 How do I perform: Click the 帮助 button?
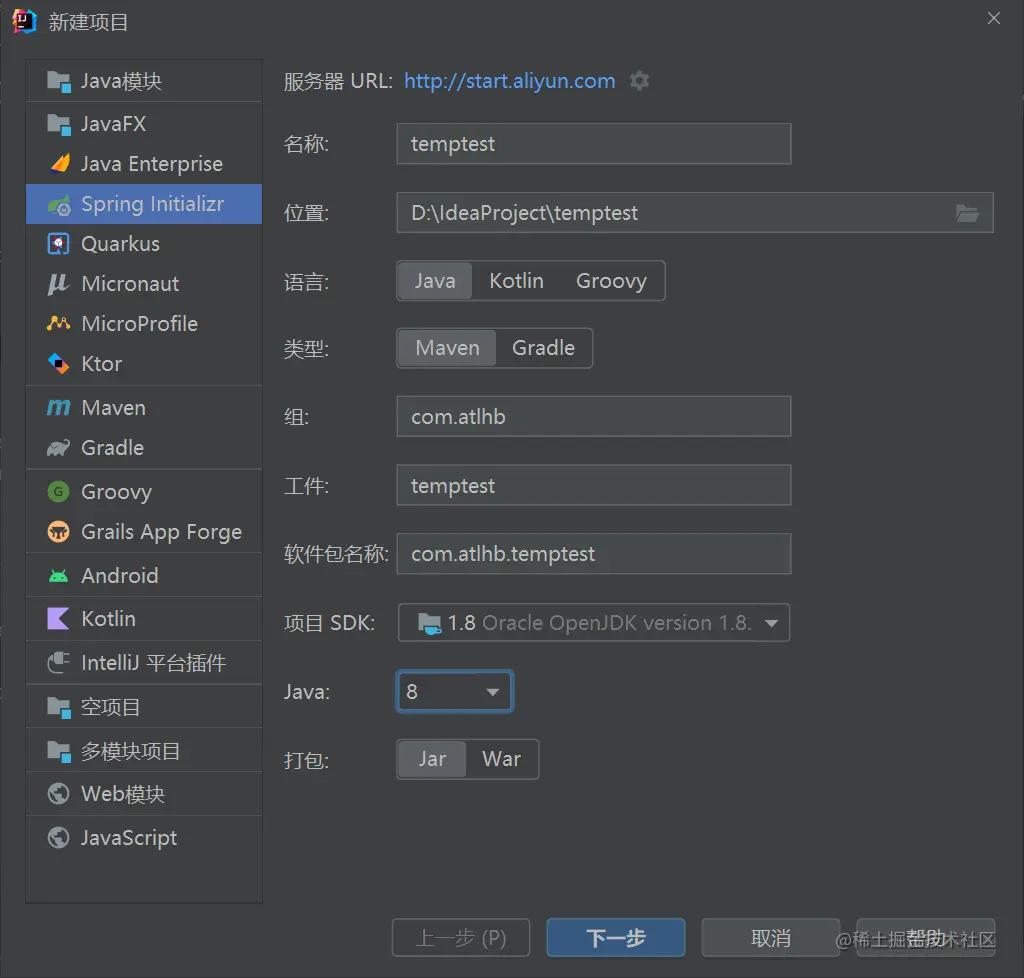[925, 938]
